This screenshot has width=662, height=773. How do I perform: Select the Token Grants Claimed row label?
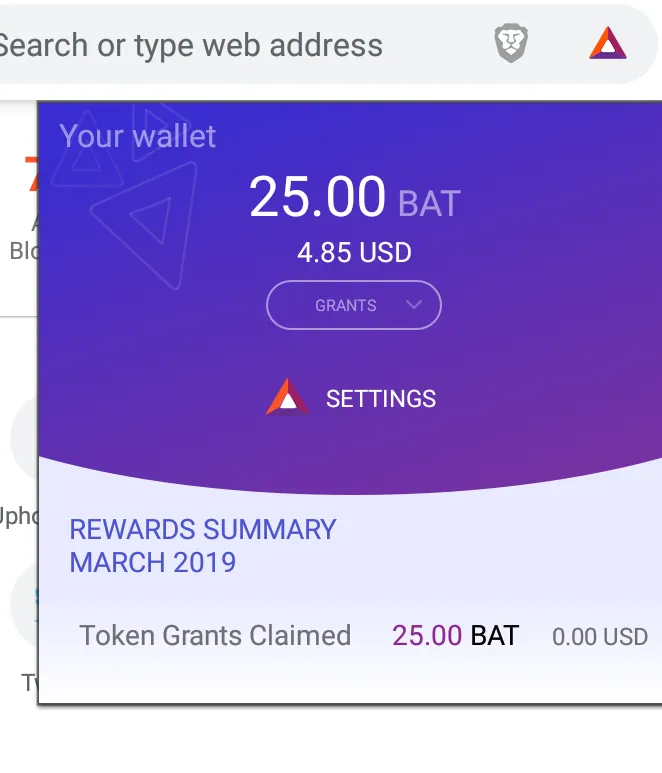215,635
